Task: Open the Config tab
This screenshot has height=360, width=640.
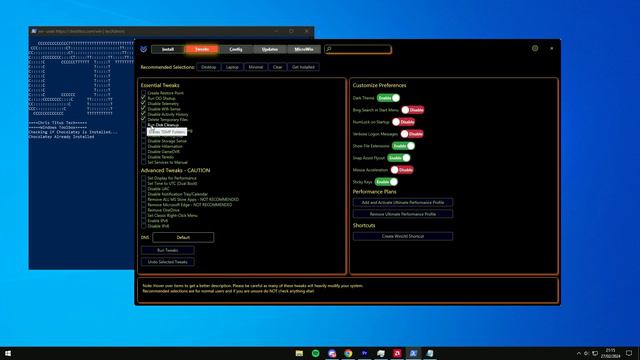Action: [236, 49]
